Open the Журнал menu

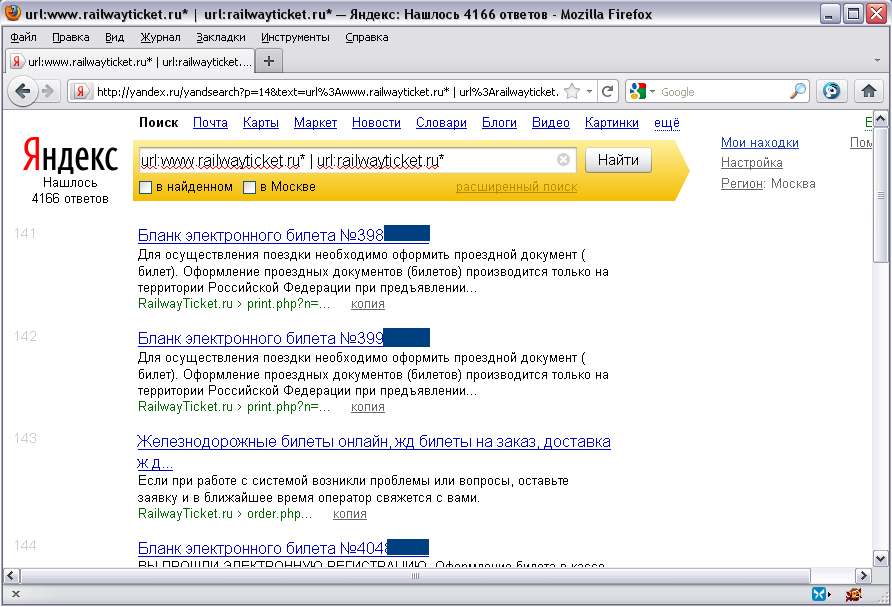160,38
